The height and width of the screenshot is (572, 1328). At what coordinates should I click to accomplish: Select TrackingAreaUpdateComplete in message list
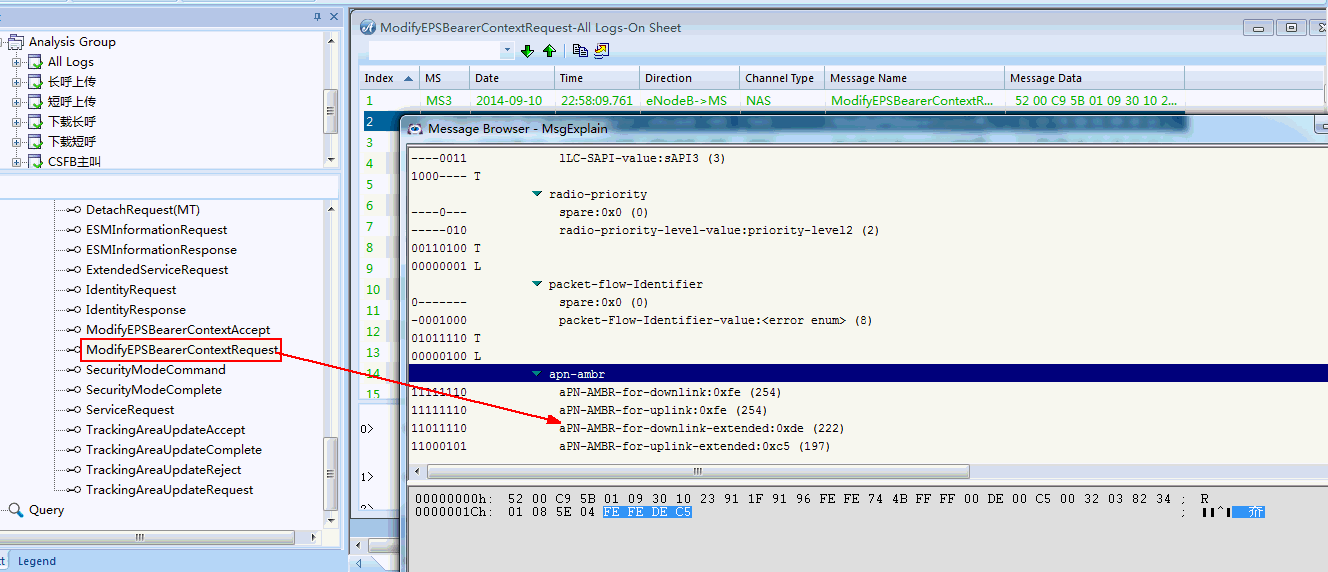(174, 450)
